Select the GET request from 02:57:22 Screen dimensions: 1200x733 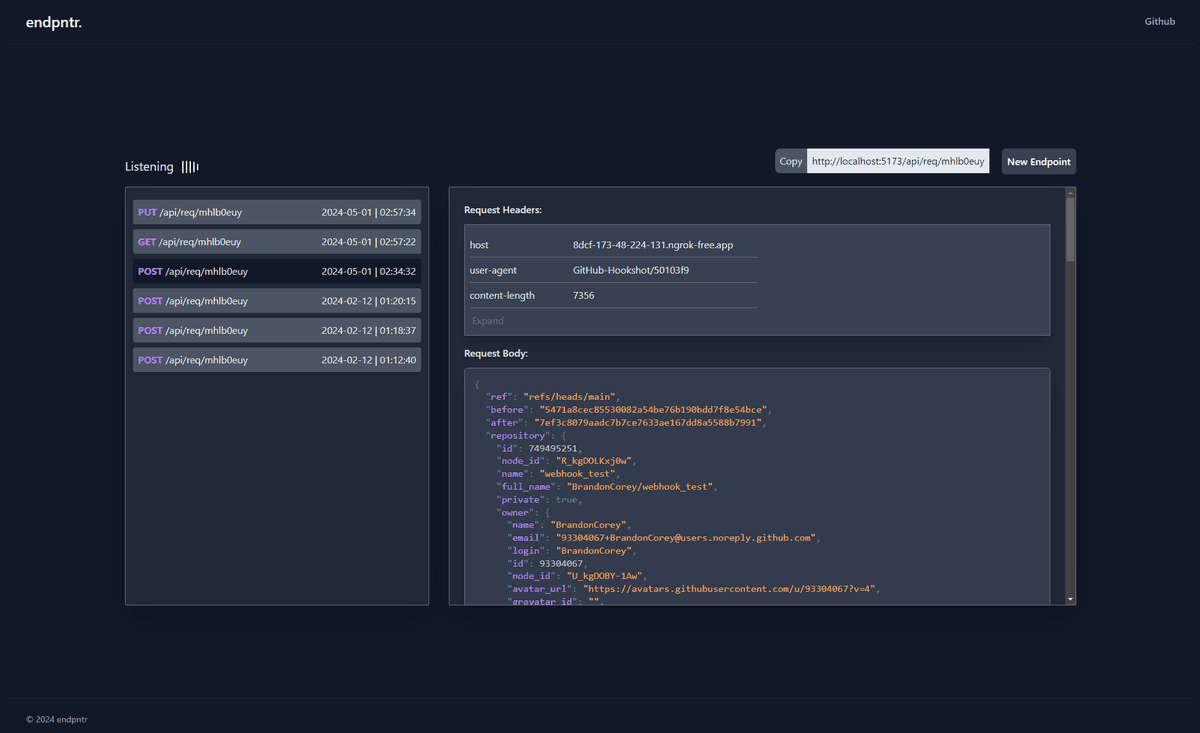click(x=277, y=242)
